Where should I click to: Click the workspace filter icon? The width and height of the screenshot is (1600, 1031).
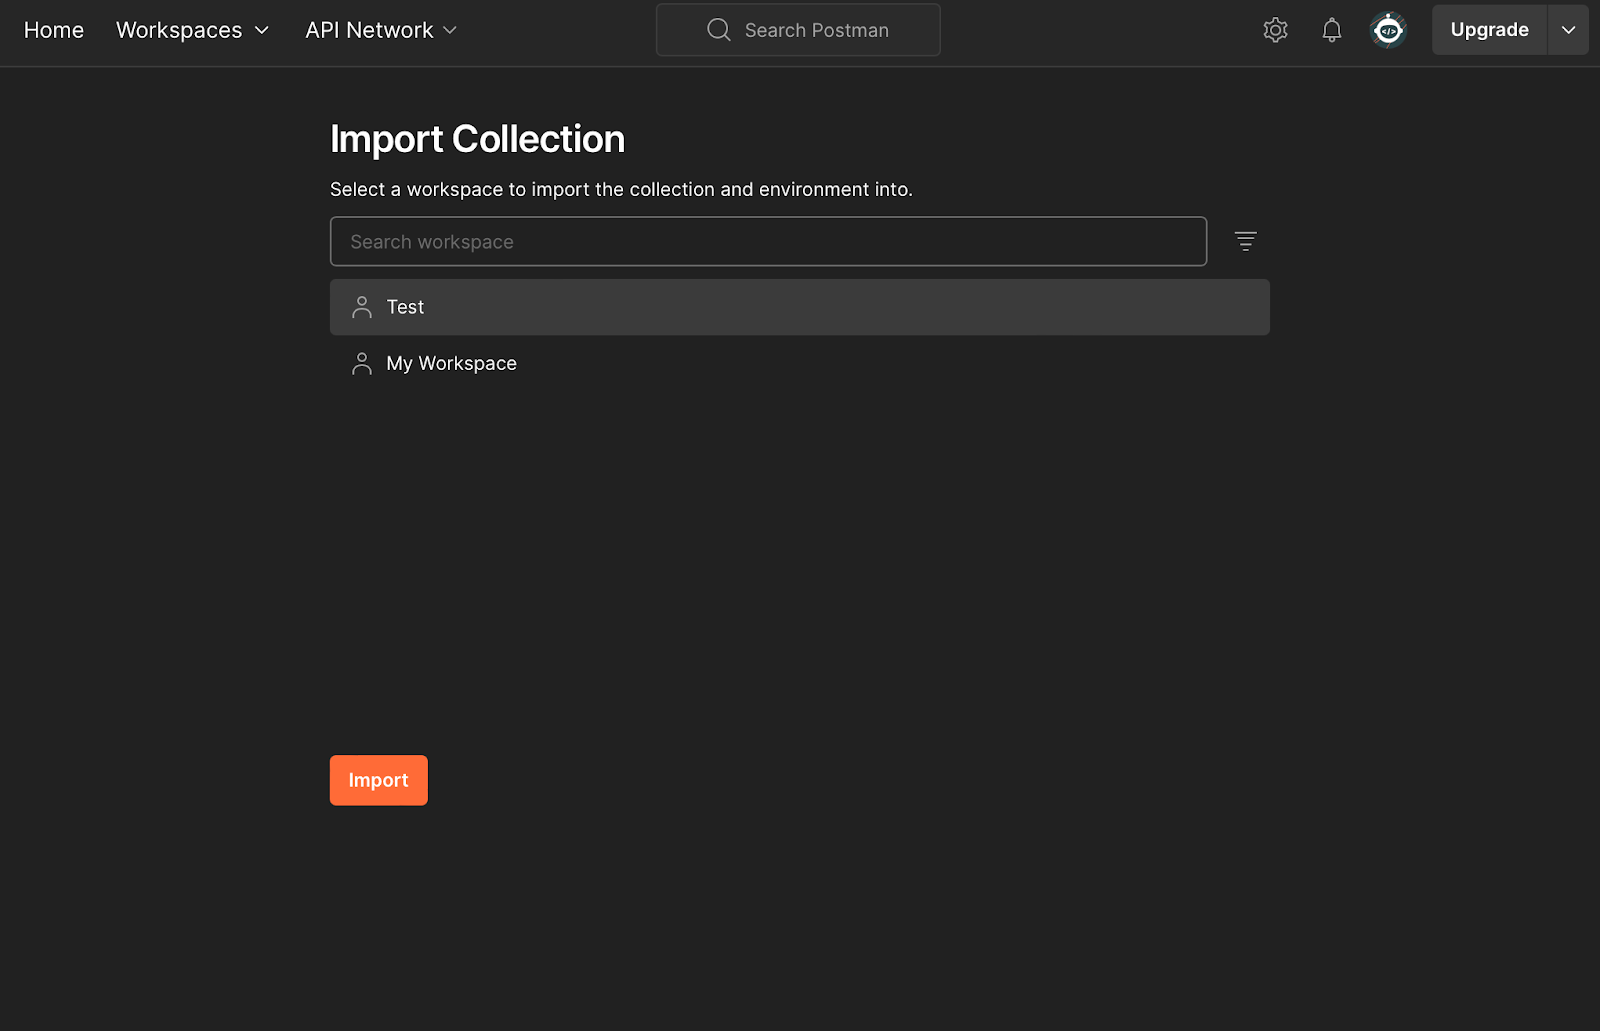tap(1245, 241)
